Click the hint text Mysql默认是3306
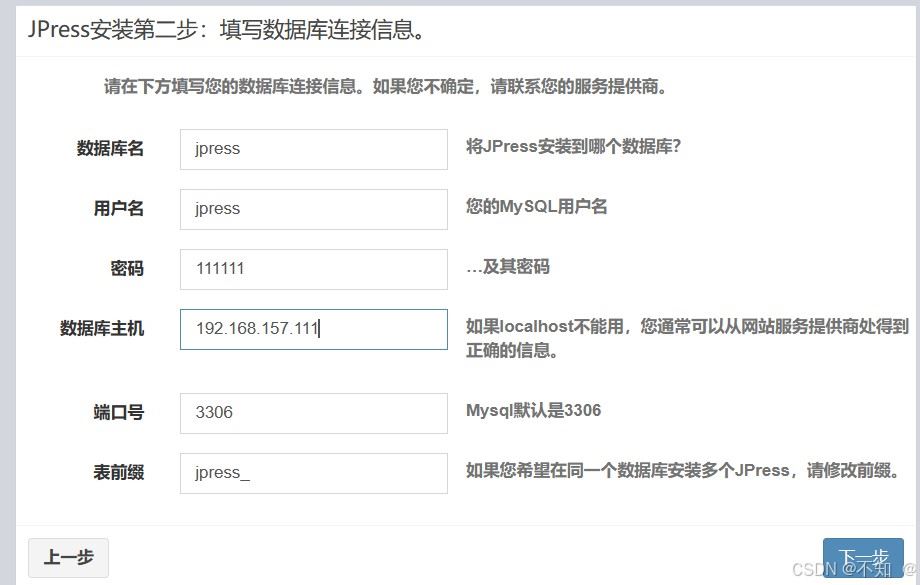 click(x=533, y=410)
